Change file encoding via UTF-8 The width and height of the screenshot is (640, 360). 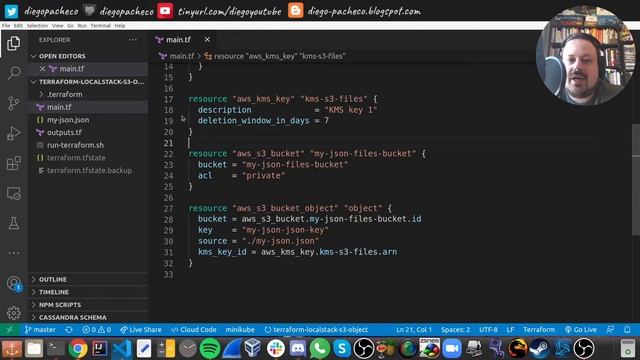tap(488, 329)
